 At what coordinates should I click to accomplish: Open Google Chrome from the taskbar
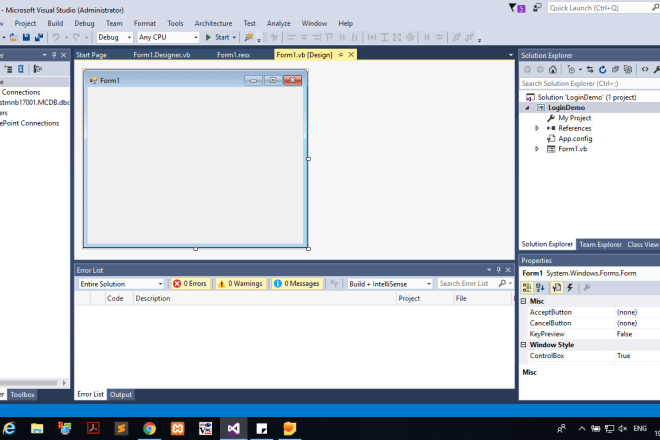tap(149, 429)
